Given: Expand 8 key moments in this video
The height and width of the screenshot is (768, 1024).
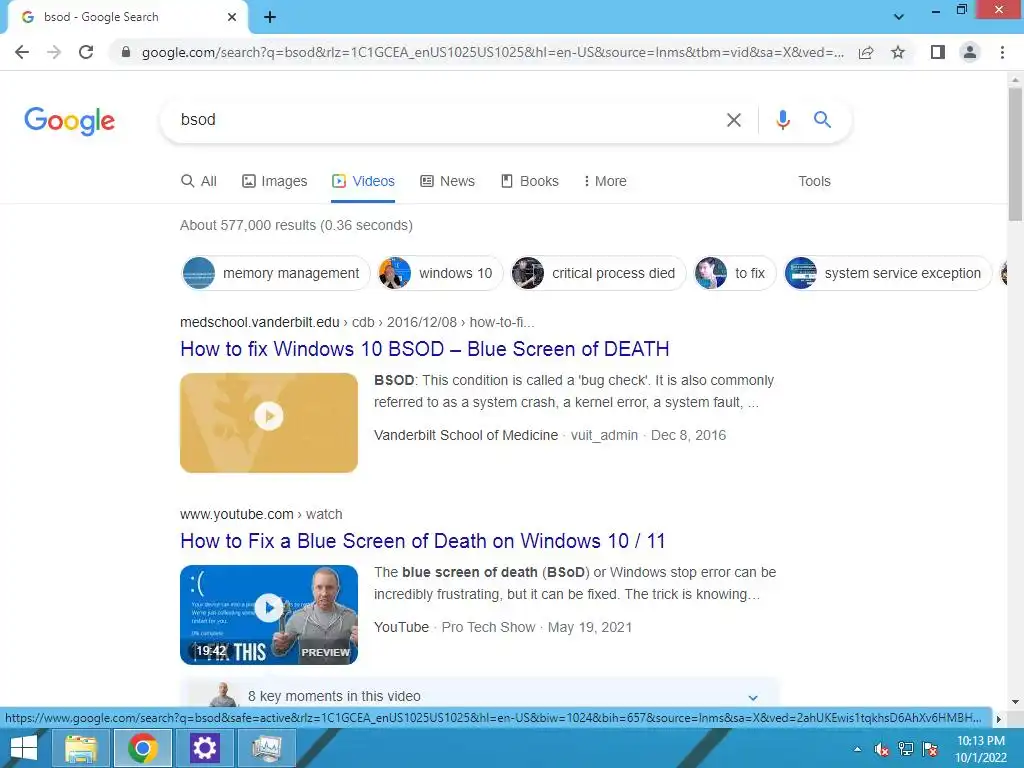Looking at the screenshot, I should [479, 696].
